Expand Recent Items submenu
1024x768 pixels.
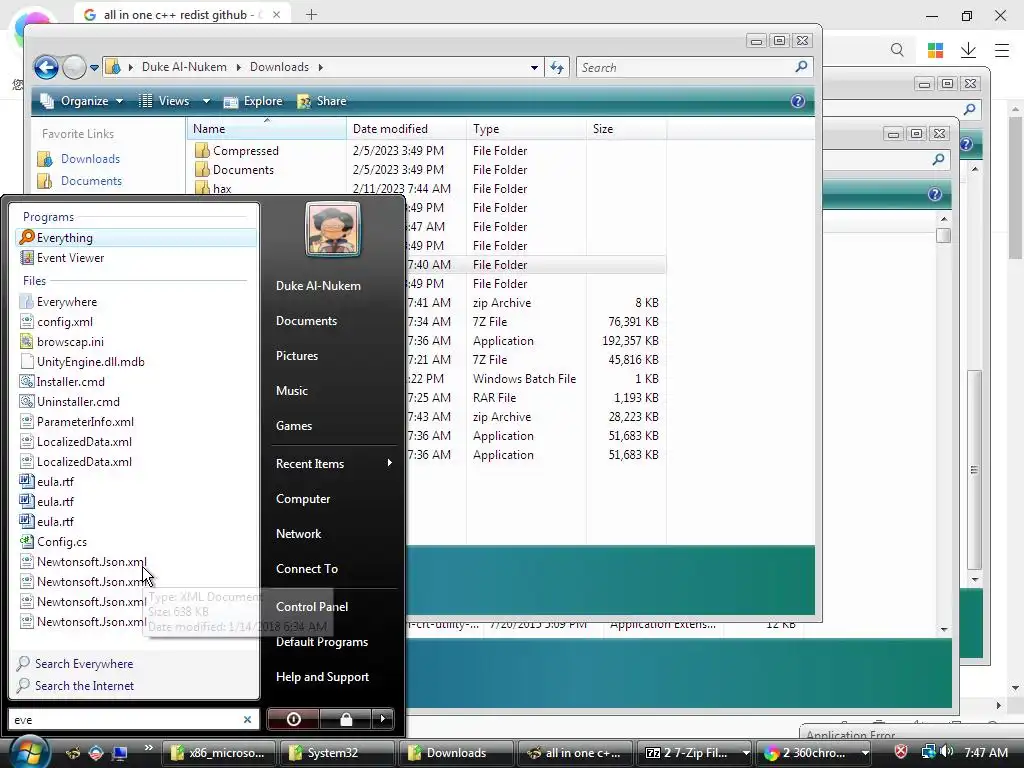click(334, 464)
